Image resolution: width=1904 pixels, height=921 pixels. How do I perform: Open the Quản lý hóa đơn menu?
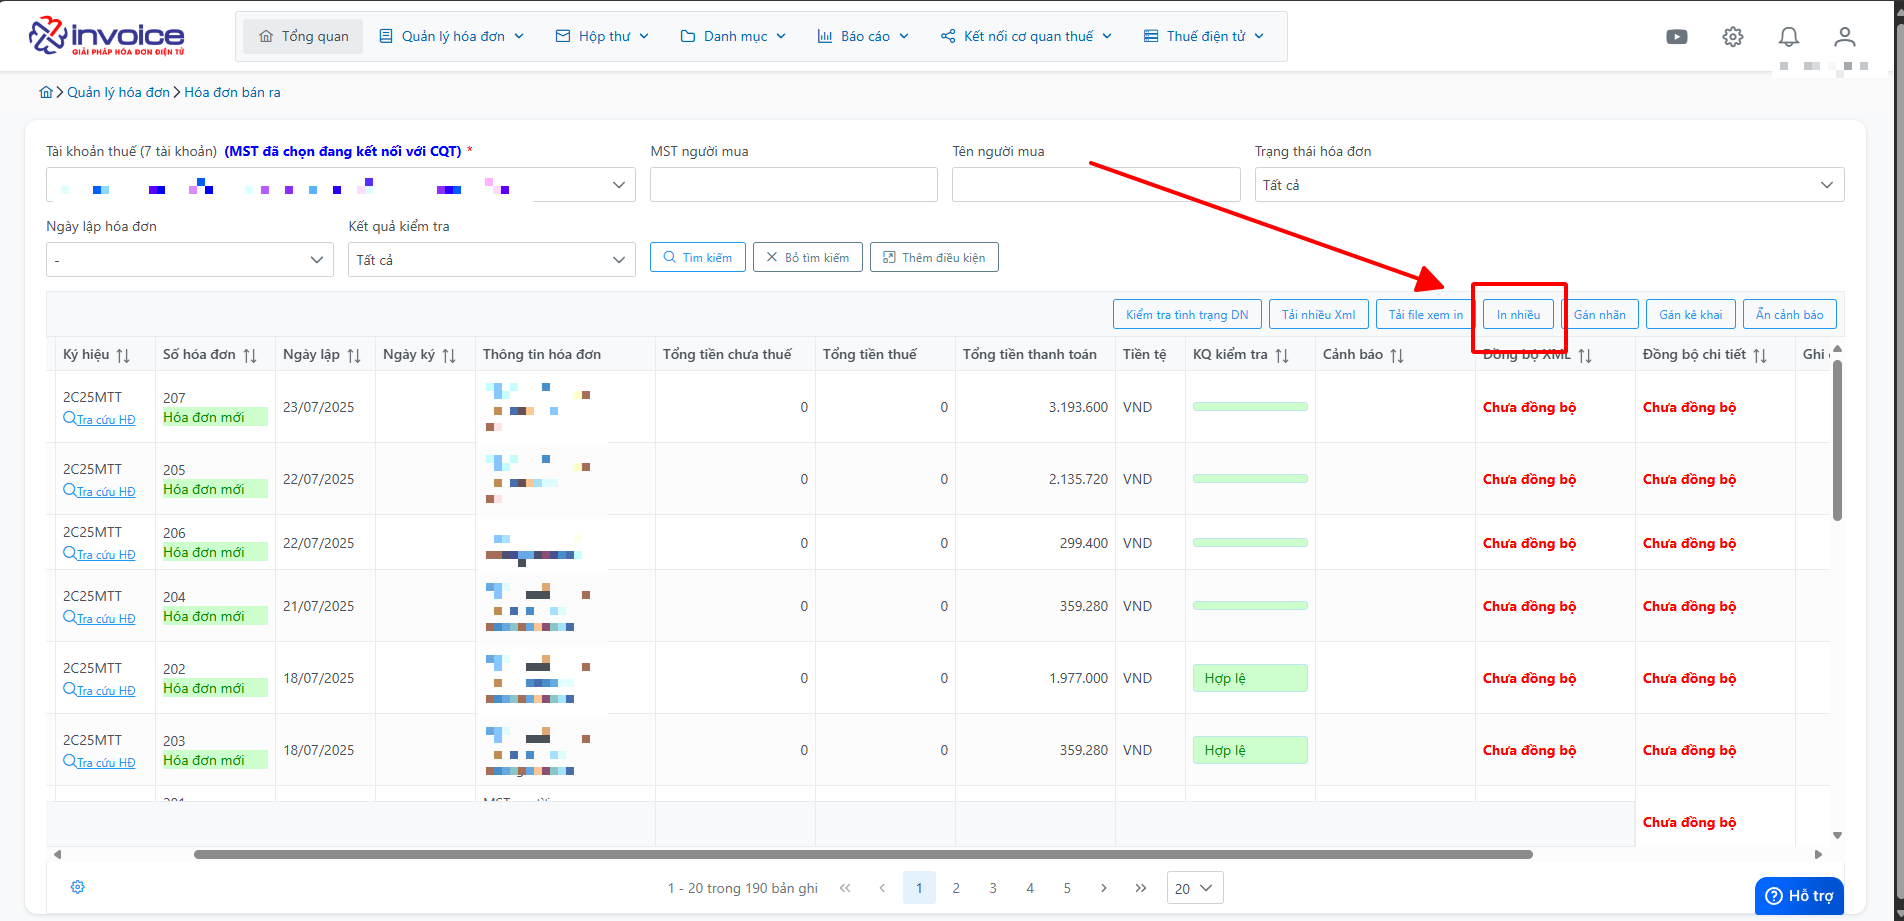coord(452,37)
